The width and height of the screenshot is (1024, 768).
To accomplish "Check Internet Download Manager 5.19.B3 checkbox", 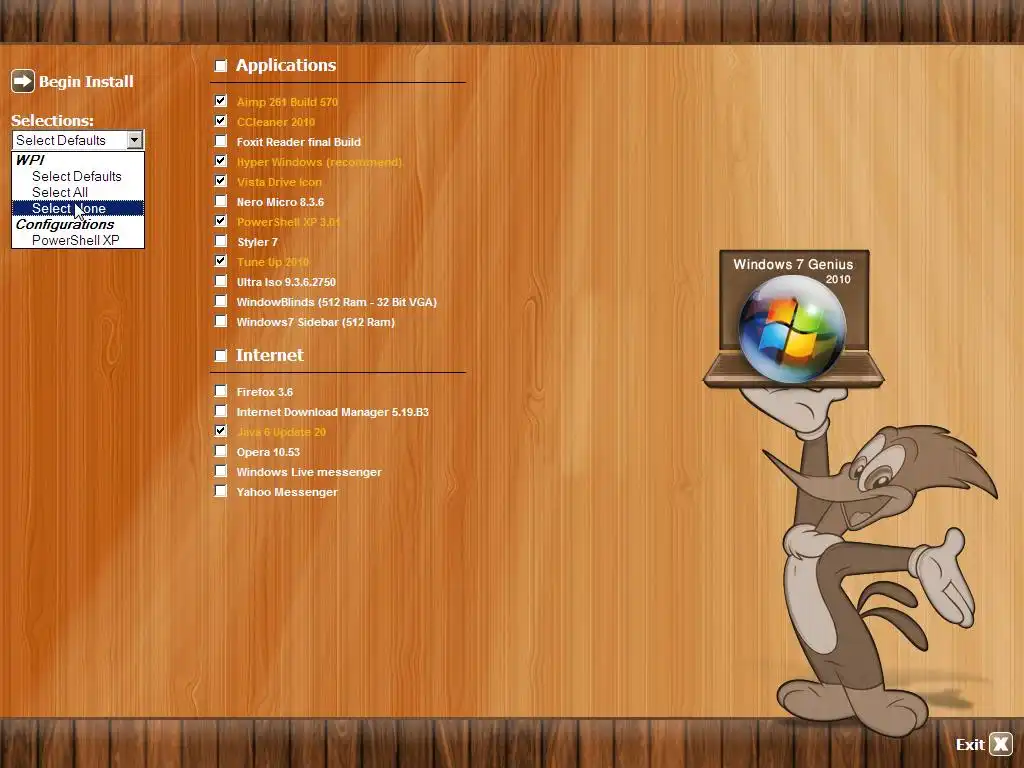I will point(221,411).
